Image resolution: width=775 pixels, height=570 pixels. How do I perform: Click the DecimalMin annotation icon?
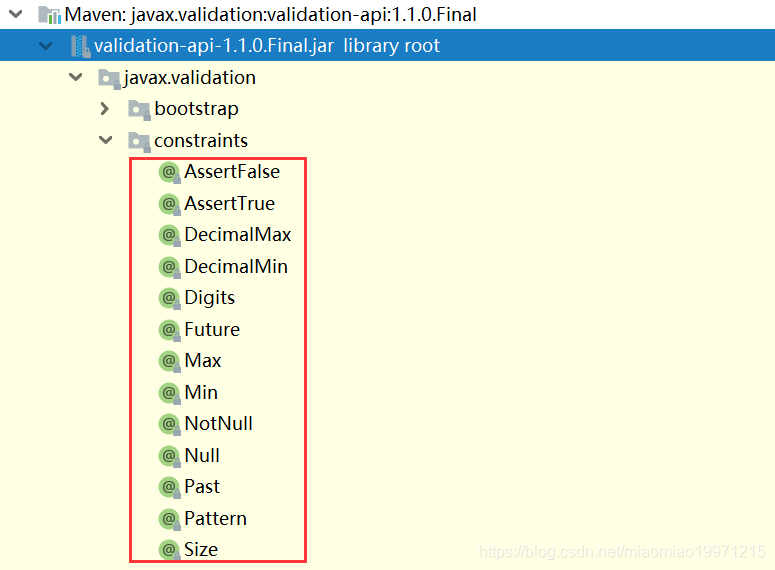pos(170,267)
